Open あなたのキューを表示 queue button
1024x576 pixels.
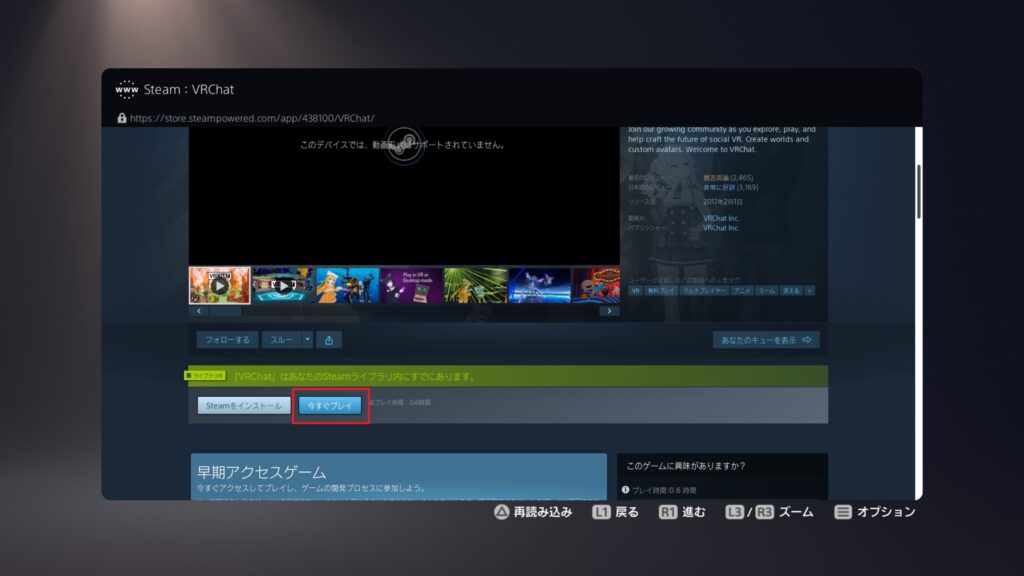tap(765, 340)
